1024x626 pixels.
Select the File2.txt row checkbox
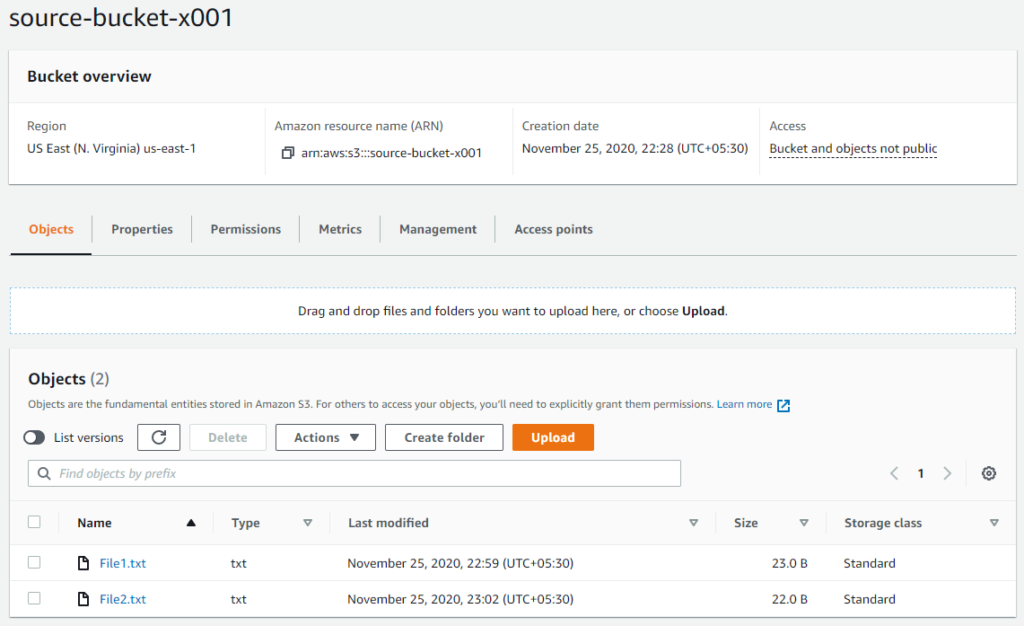34,598
